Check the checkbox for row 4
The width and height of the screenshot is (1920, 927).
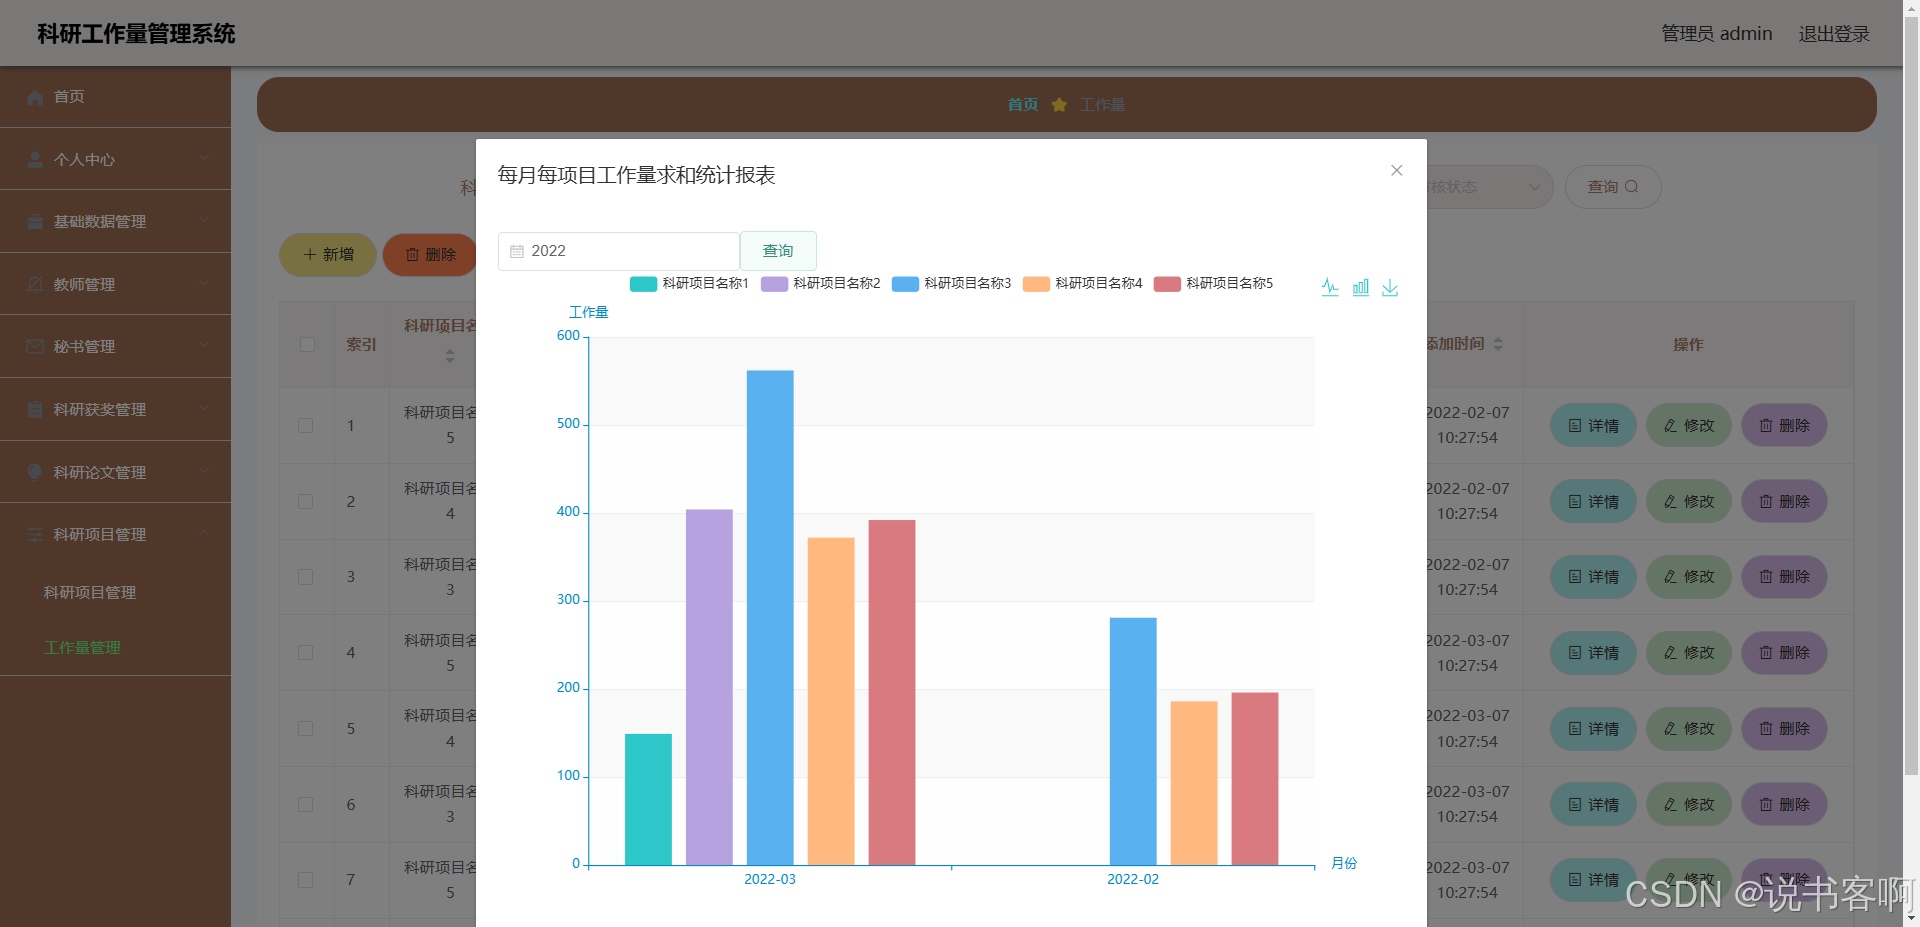pos(306,653)
